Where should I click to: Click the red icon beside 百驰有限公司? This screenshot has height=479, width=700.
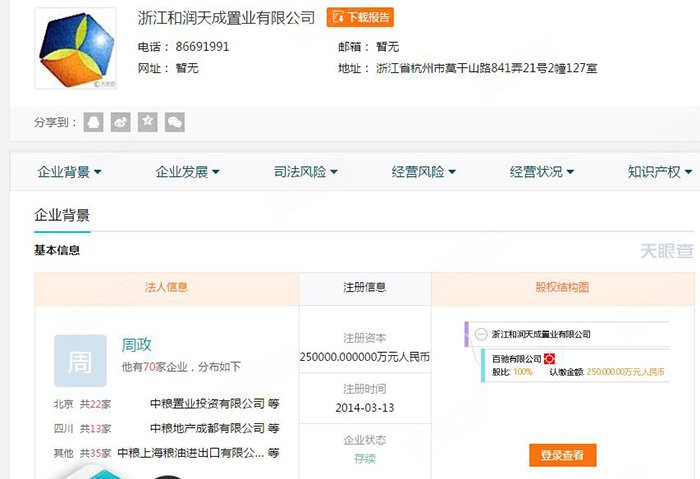point(549,358)
